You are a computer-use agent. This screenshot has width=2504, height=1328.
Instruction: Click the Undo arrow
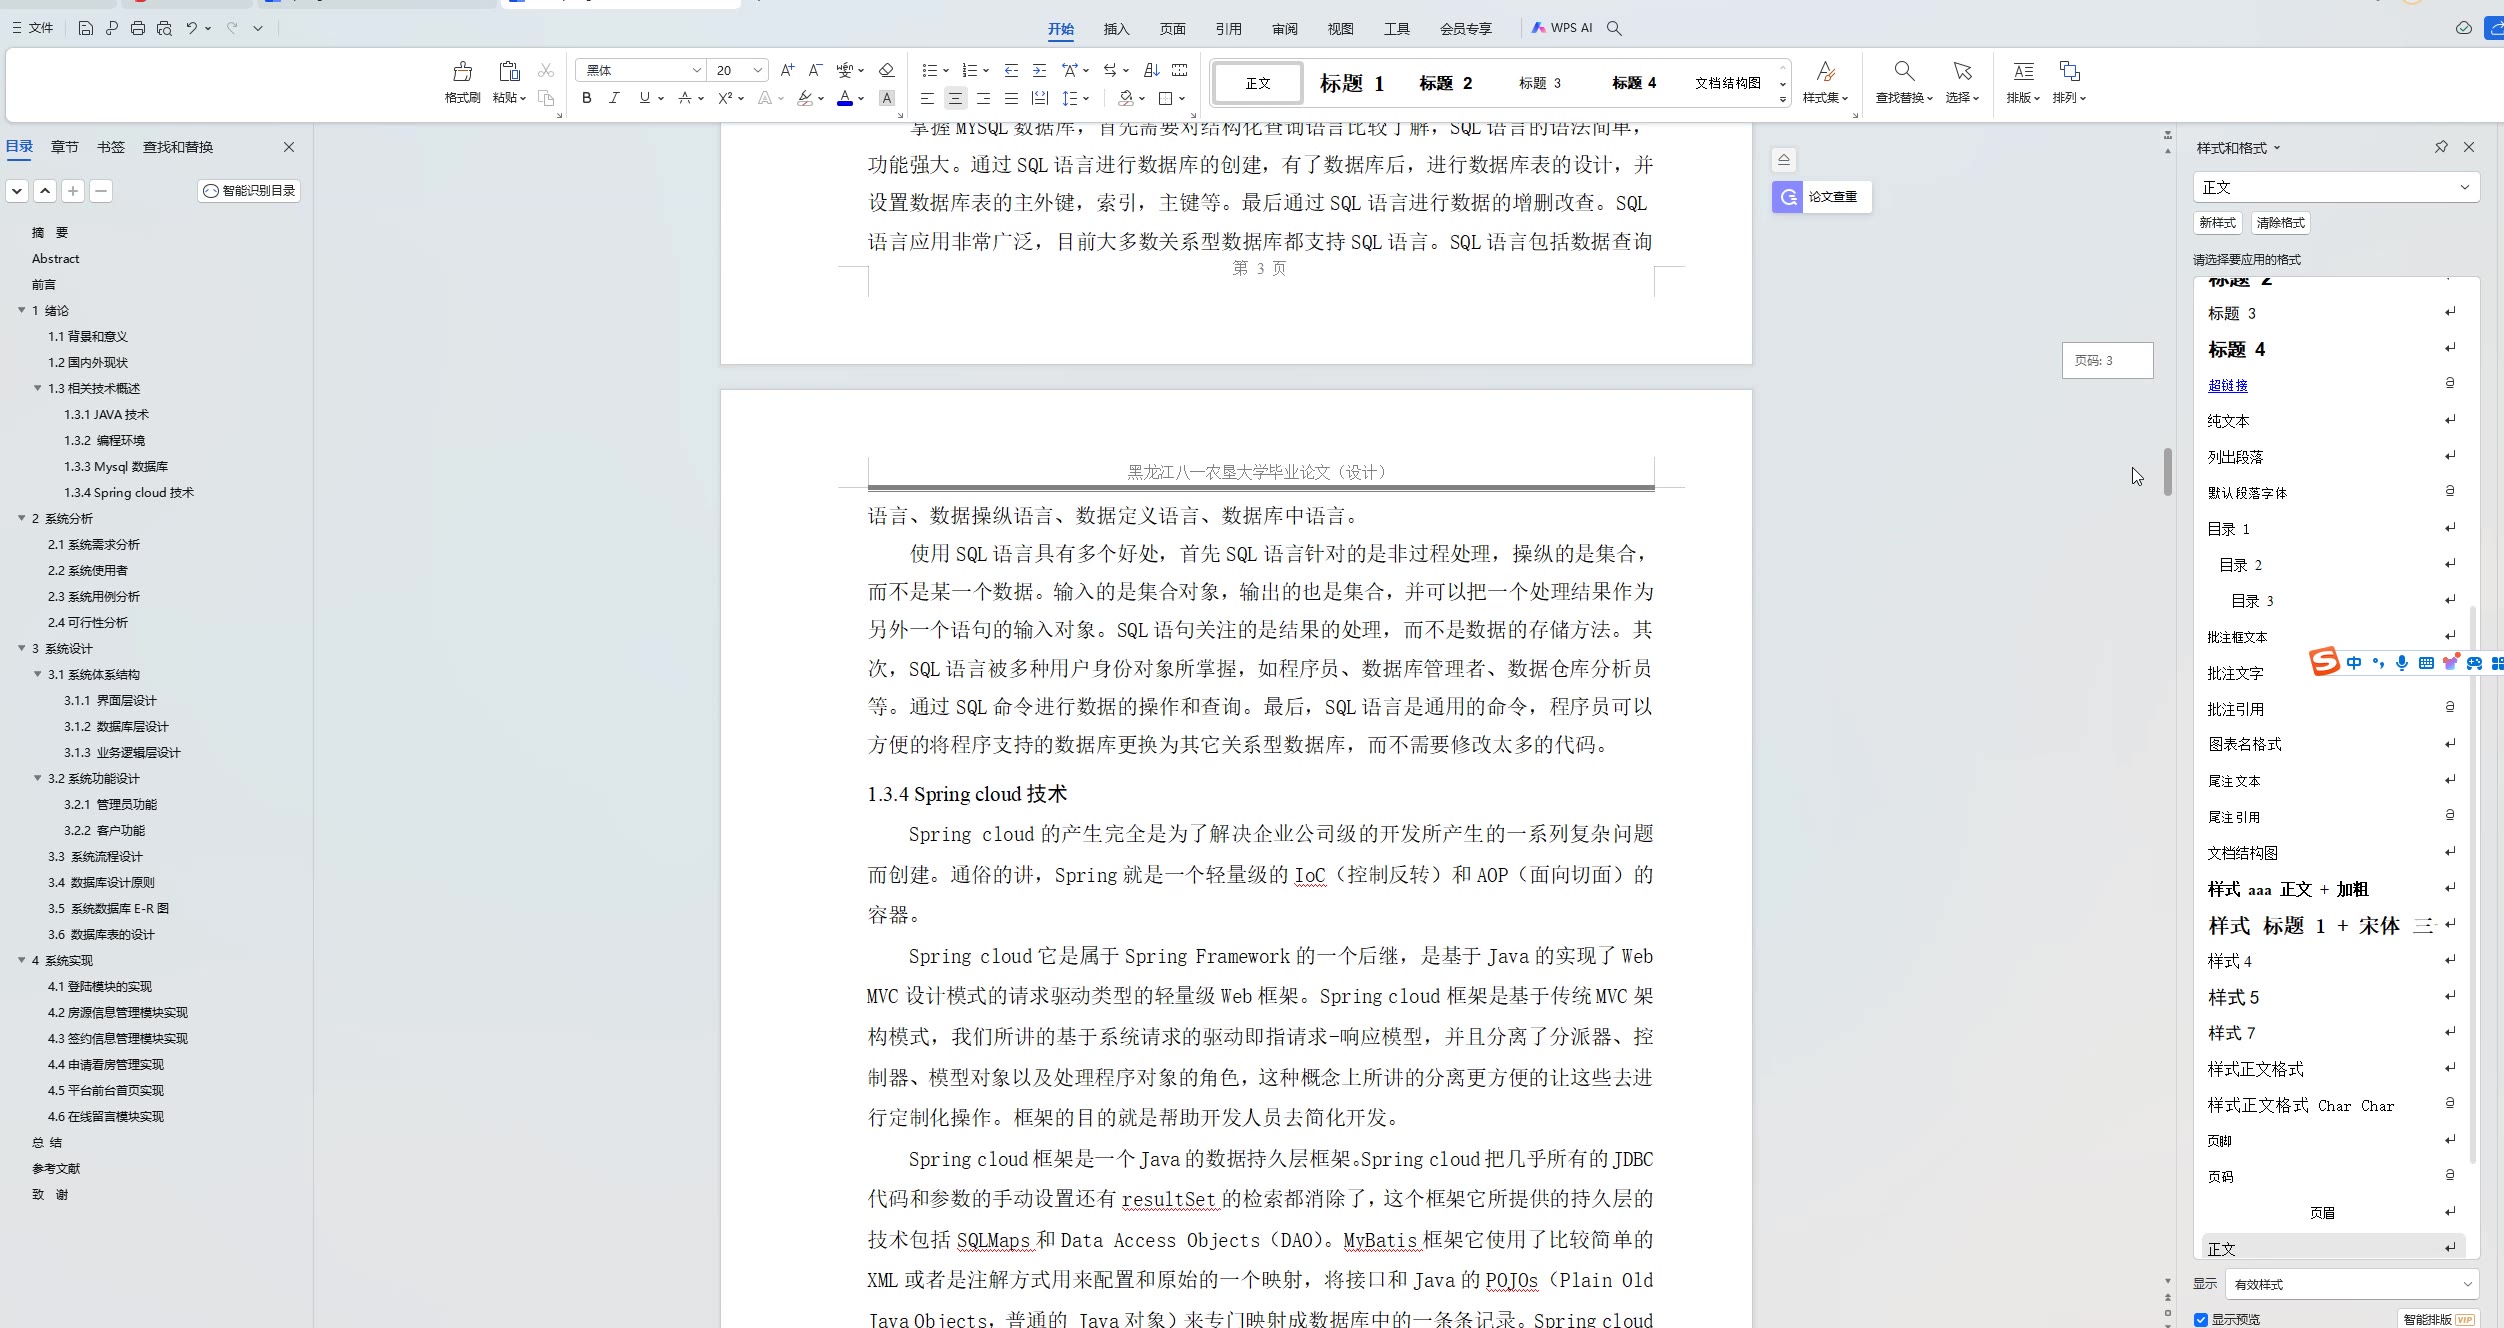click(191, 28)
